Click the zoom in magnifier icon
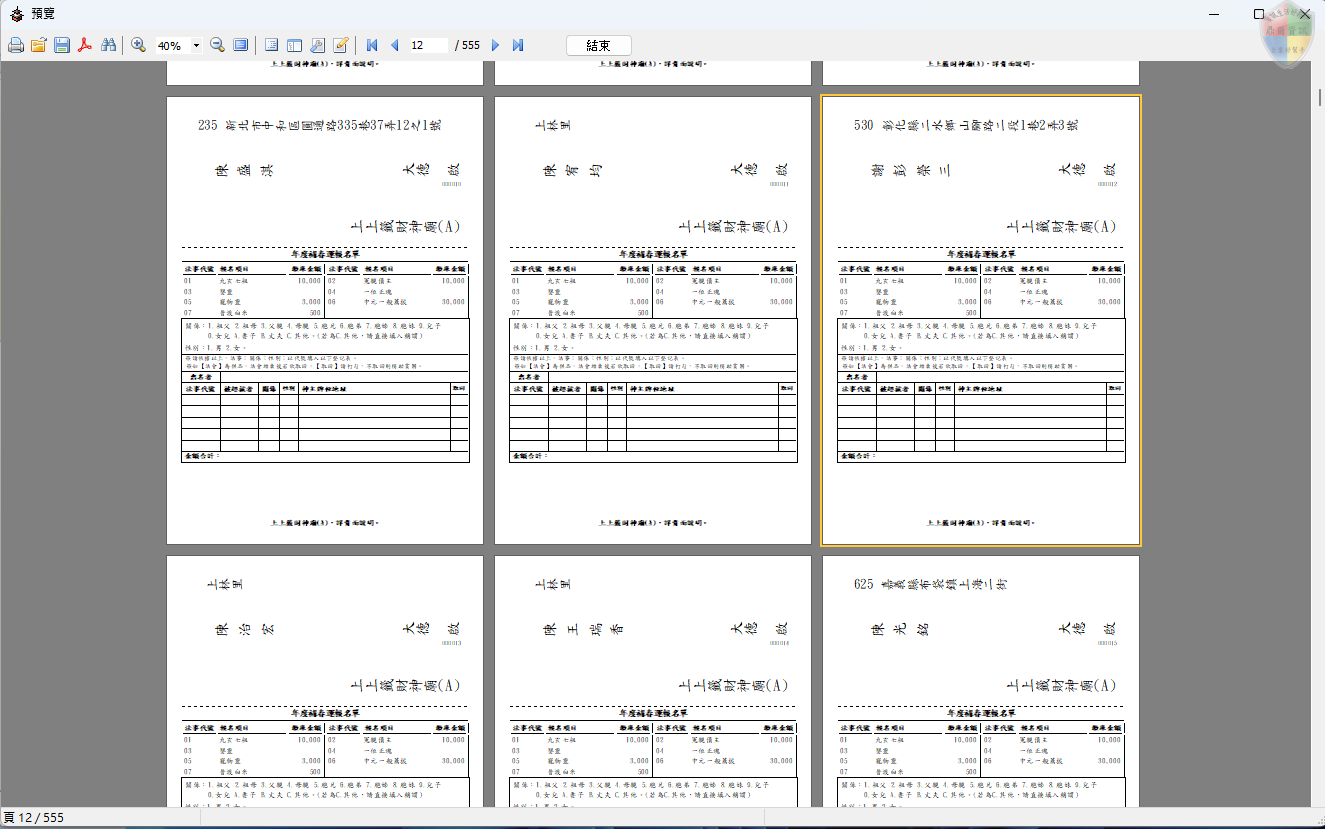This screenshot has width=1325, height=829. click(139, 46)
